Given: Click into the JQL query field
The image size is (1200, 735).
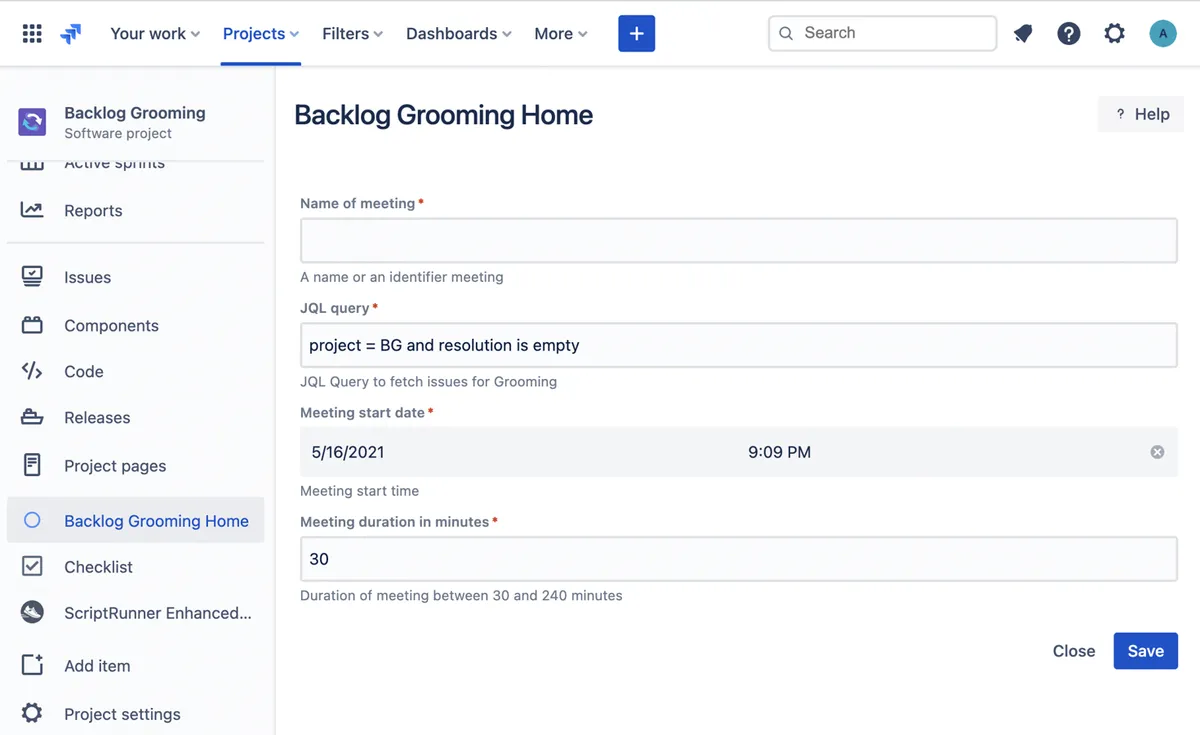Looking at the screenshot, I should click(738, 345).
